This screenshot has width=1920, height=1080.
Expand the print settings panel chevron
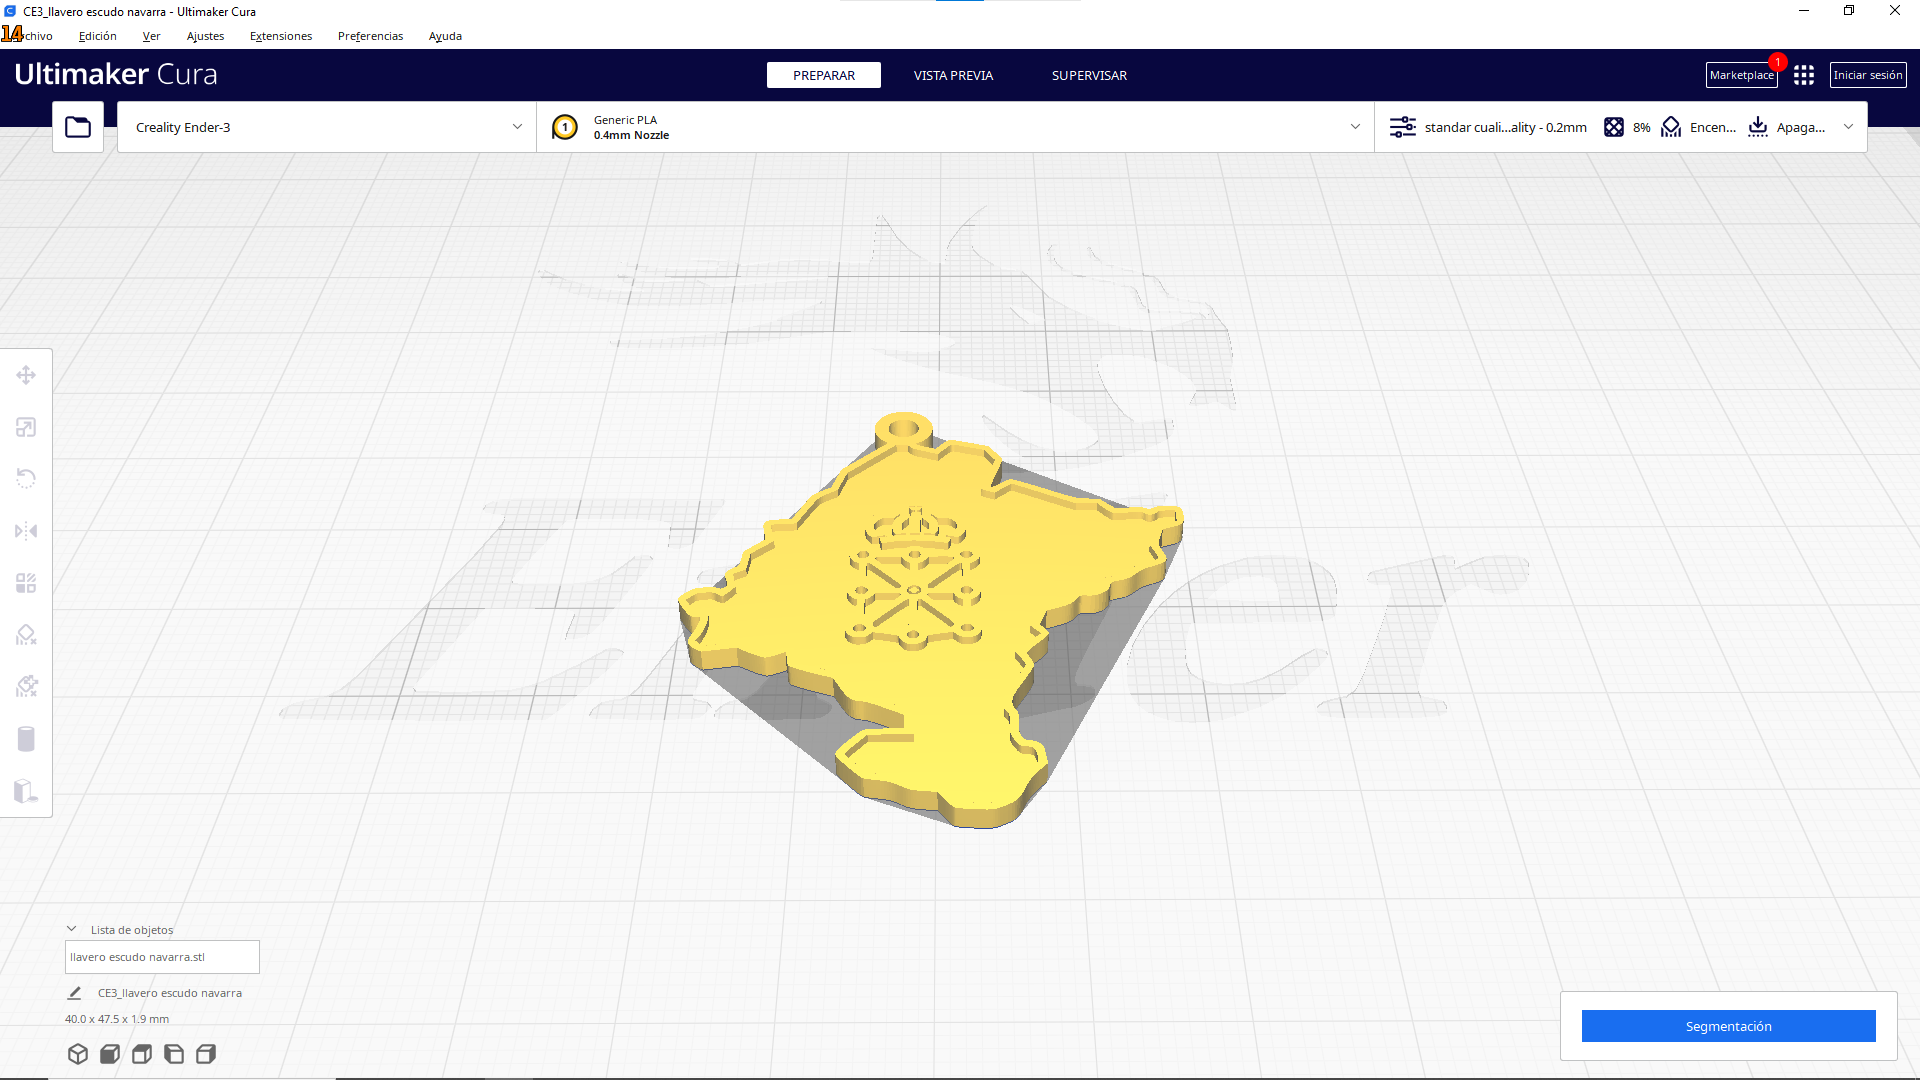1848,127
